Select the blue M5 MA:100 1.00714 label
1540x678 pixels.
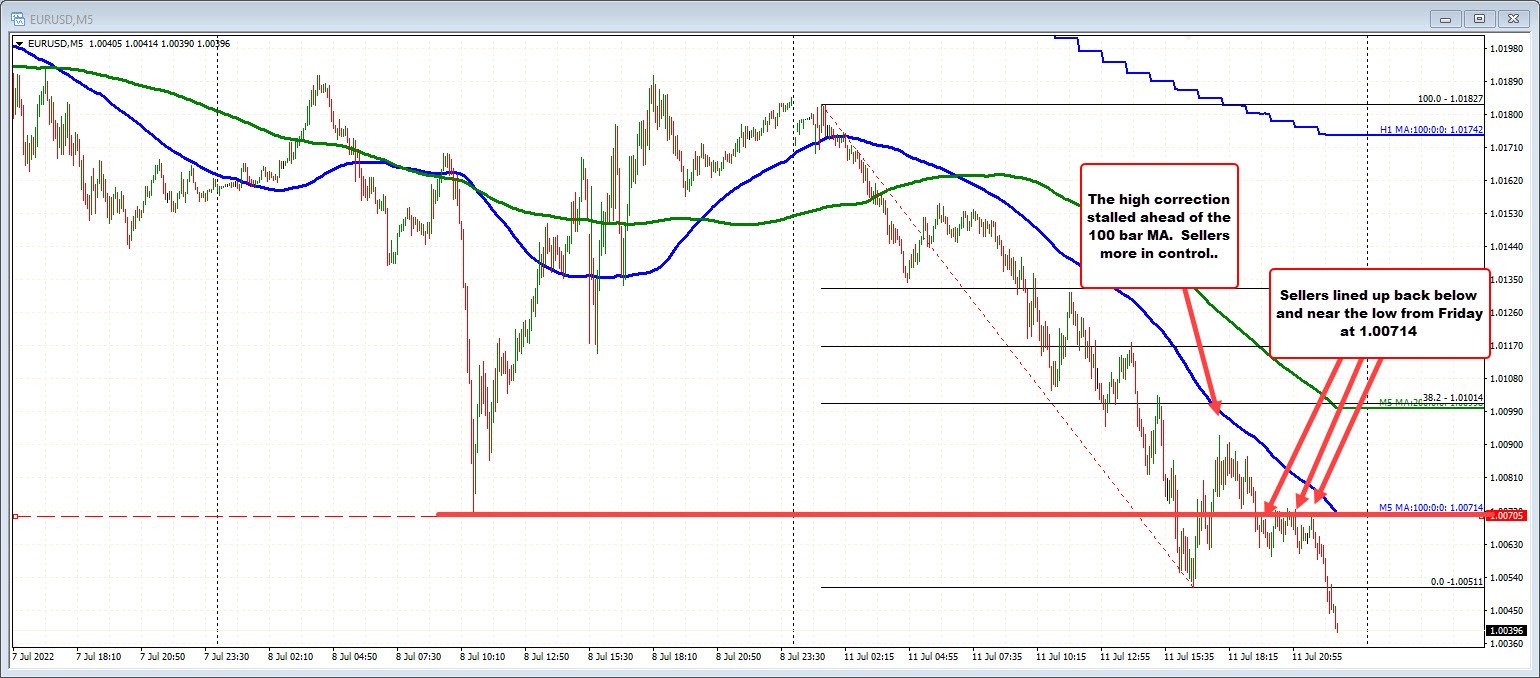tap(1430, 508)
